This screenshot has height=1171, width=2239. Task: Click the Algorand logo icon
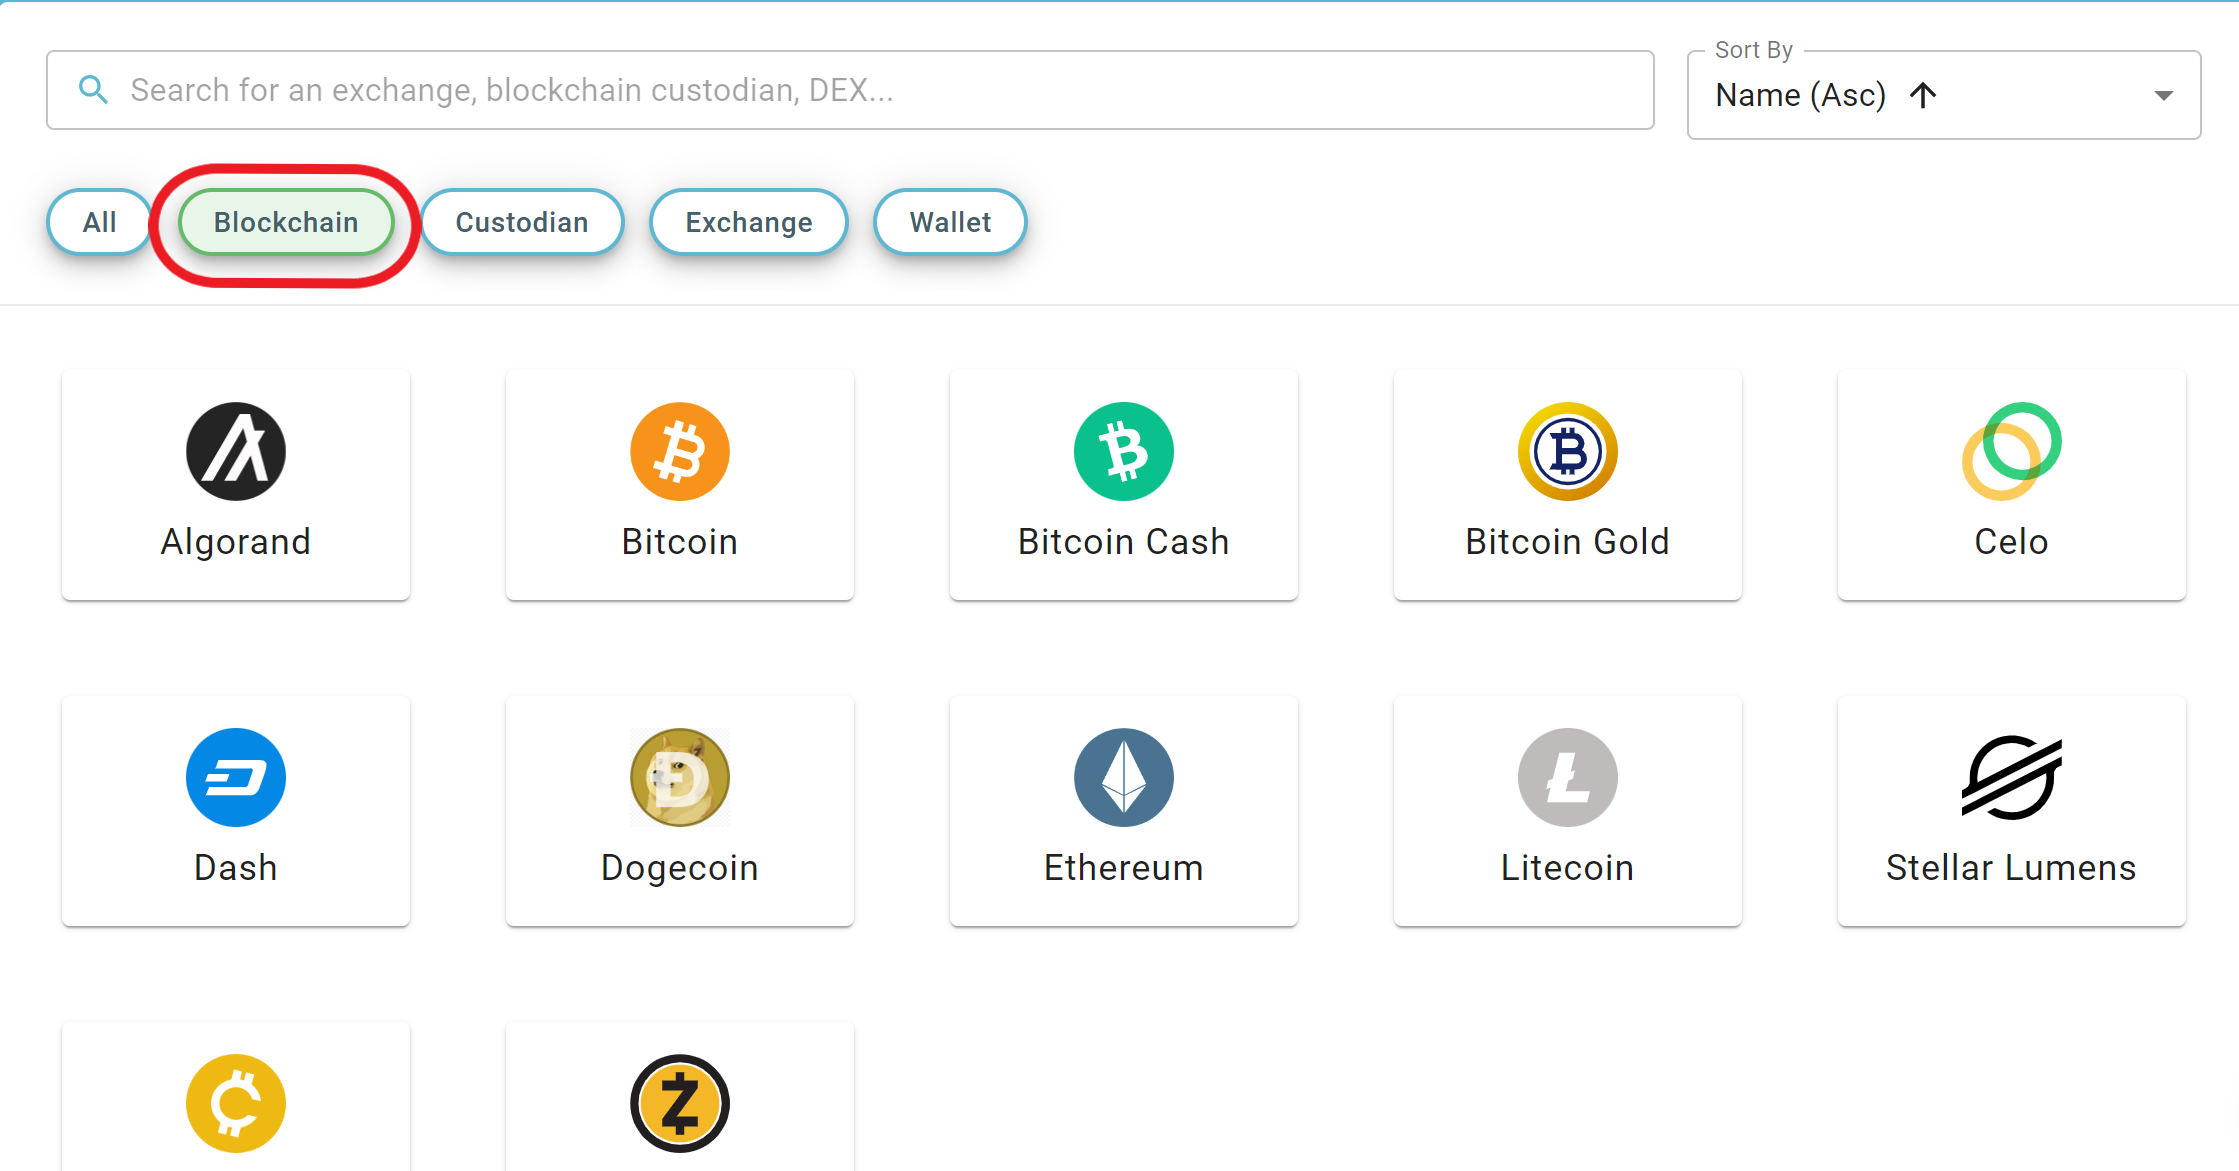(x=236, y=452)
